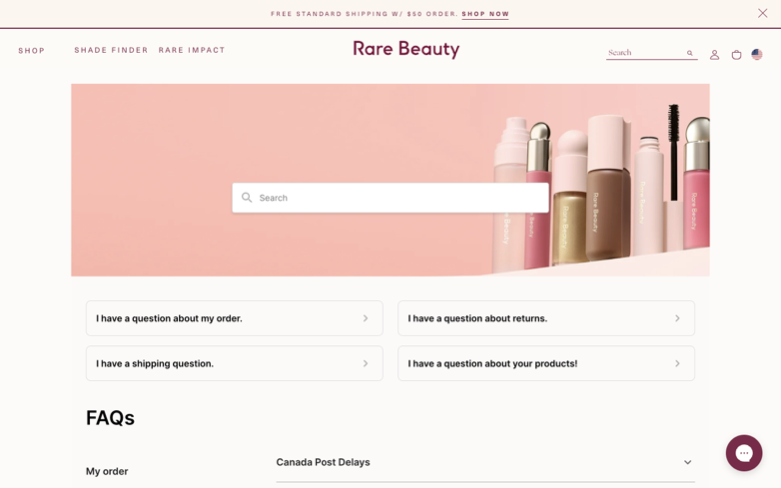The image size is (781, 488).
Task: Expand the Canada Post Delays question
Action: (485, 463)
